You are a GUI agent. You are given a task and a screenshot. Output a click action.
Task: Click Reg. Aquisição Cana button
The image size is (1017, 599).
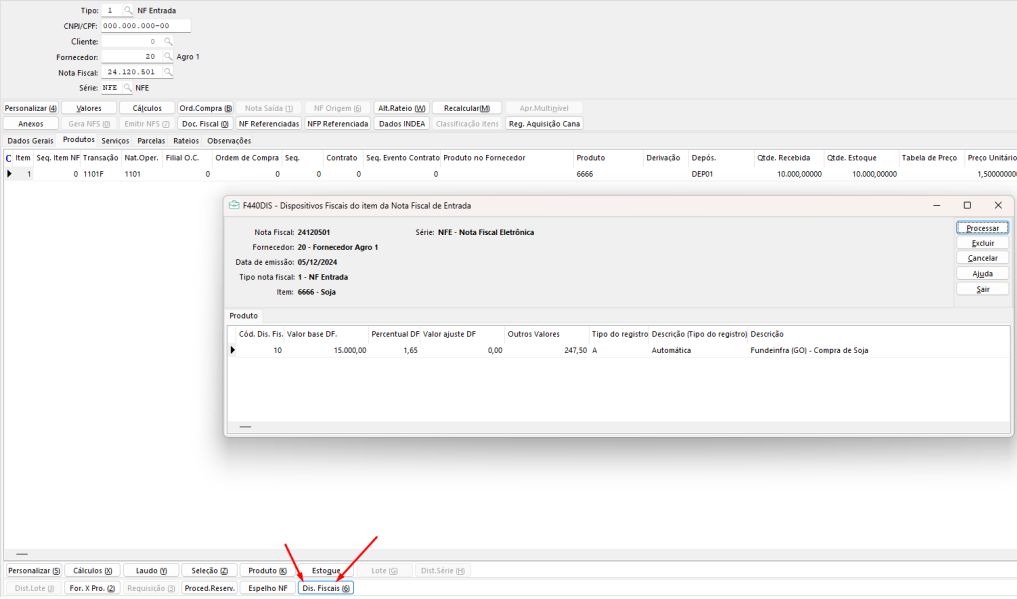(x=544, y=124)
